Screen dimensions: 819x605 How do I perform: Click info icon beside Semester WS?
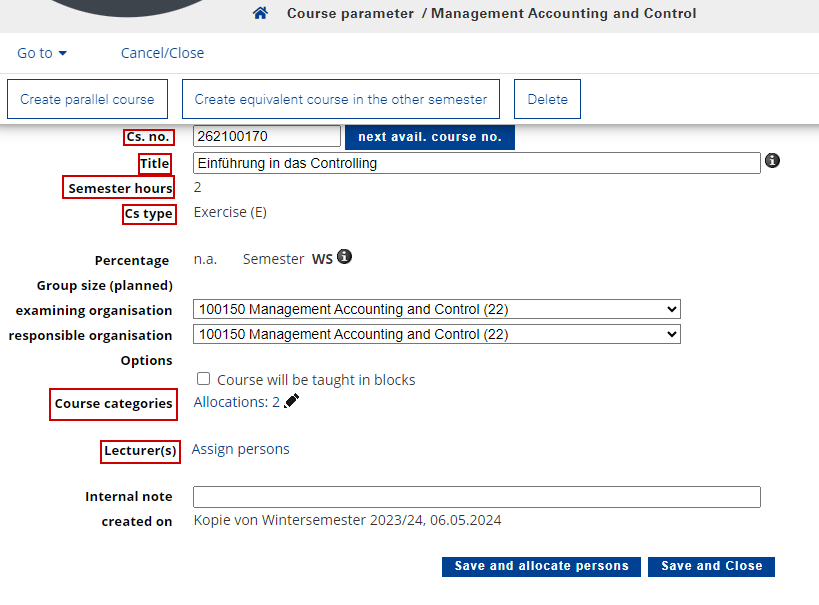coord(344,257)
